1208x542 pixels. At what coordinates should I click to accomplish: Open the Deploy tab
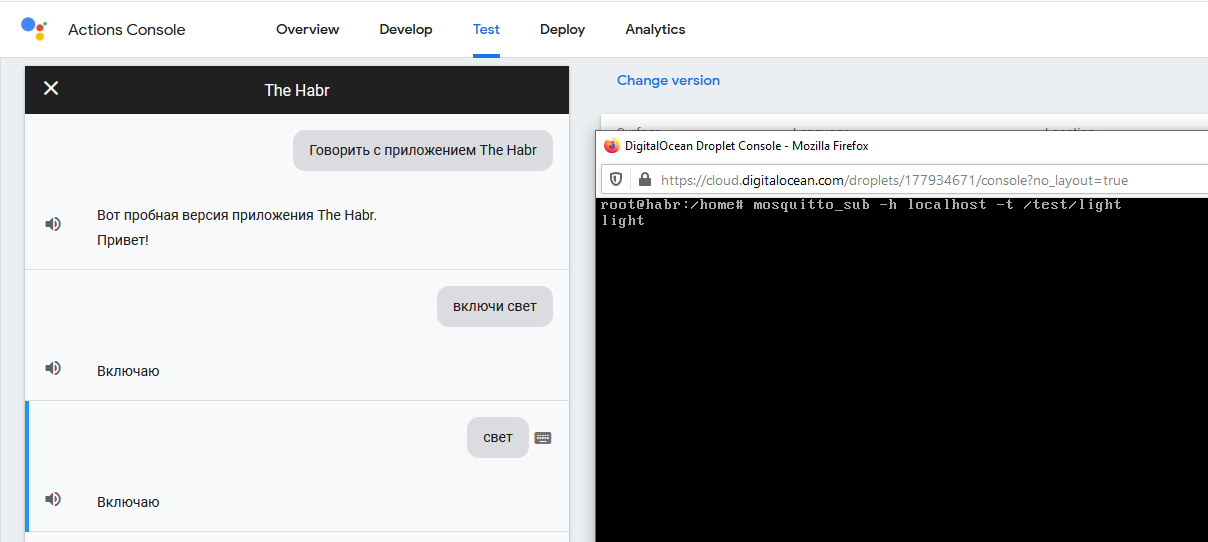562,29
